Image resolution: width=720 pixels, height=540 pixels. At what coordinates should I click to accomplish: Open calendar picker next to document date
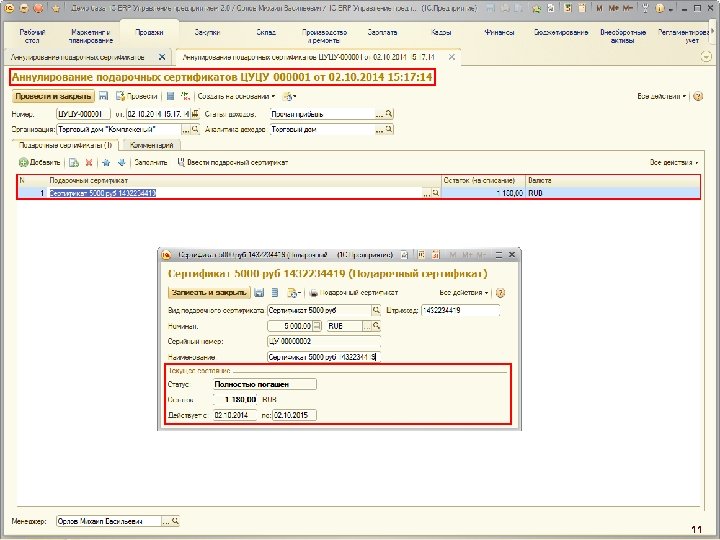pos(195,114)
